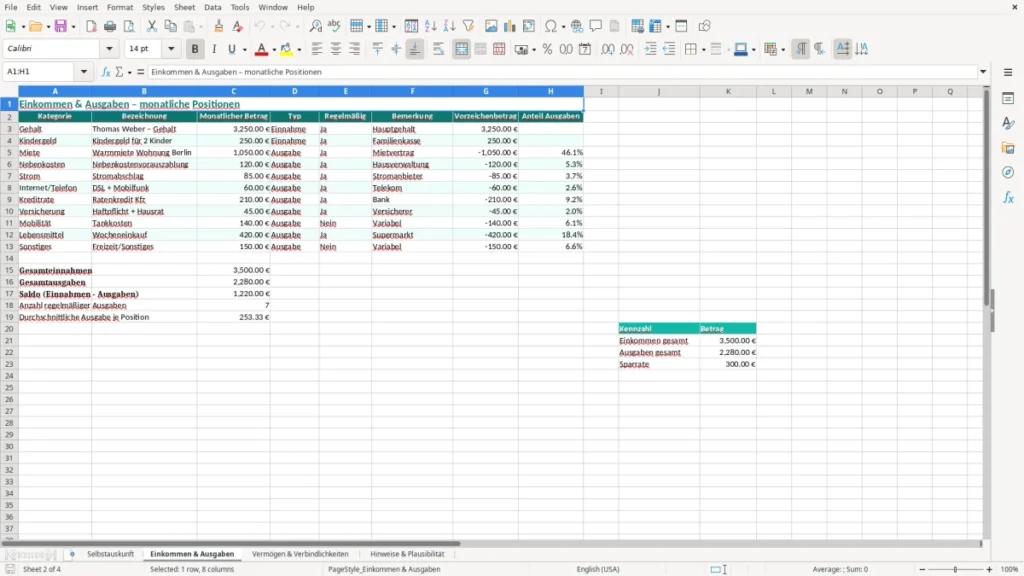Clear direct formatting with the eraser icon

(238, 26)
